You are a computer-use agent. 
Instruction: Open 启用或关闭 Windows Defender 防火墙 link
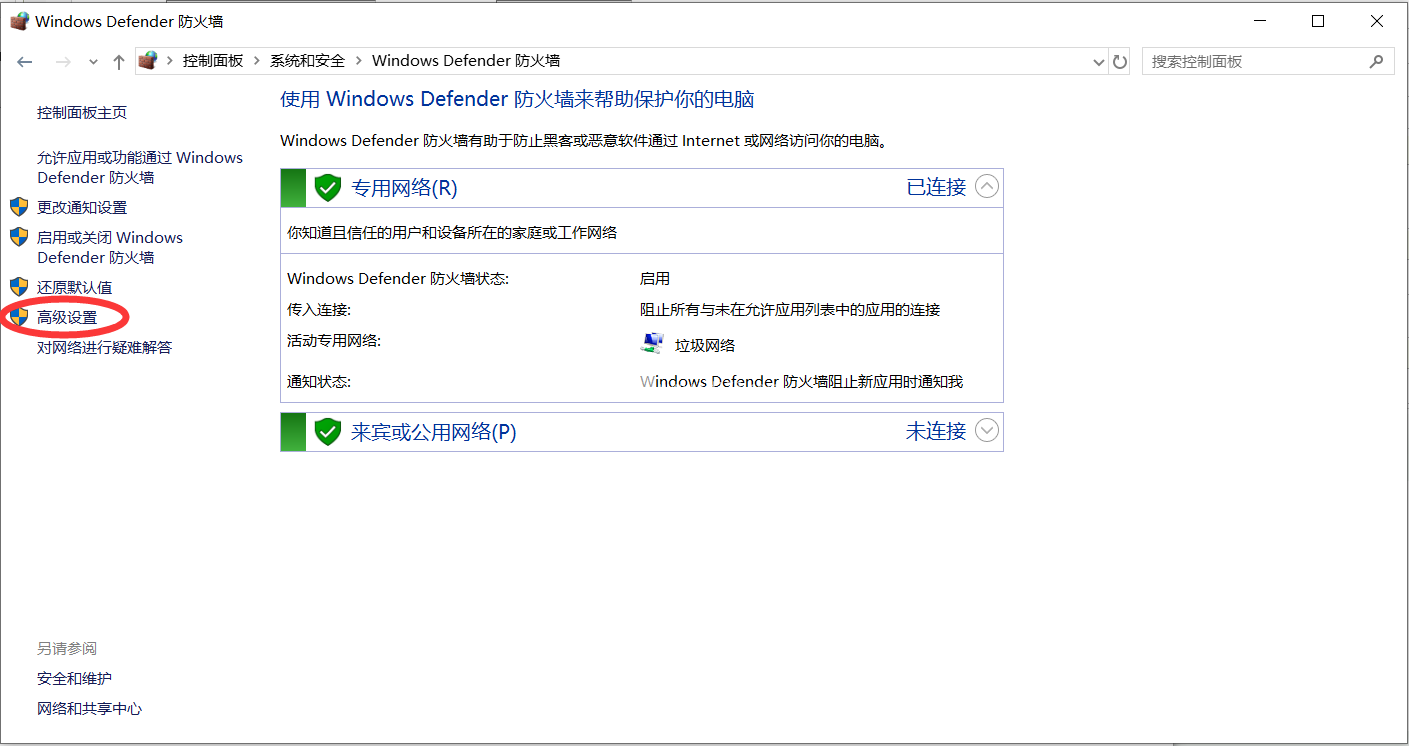click(110, 247)
